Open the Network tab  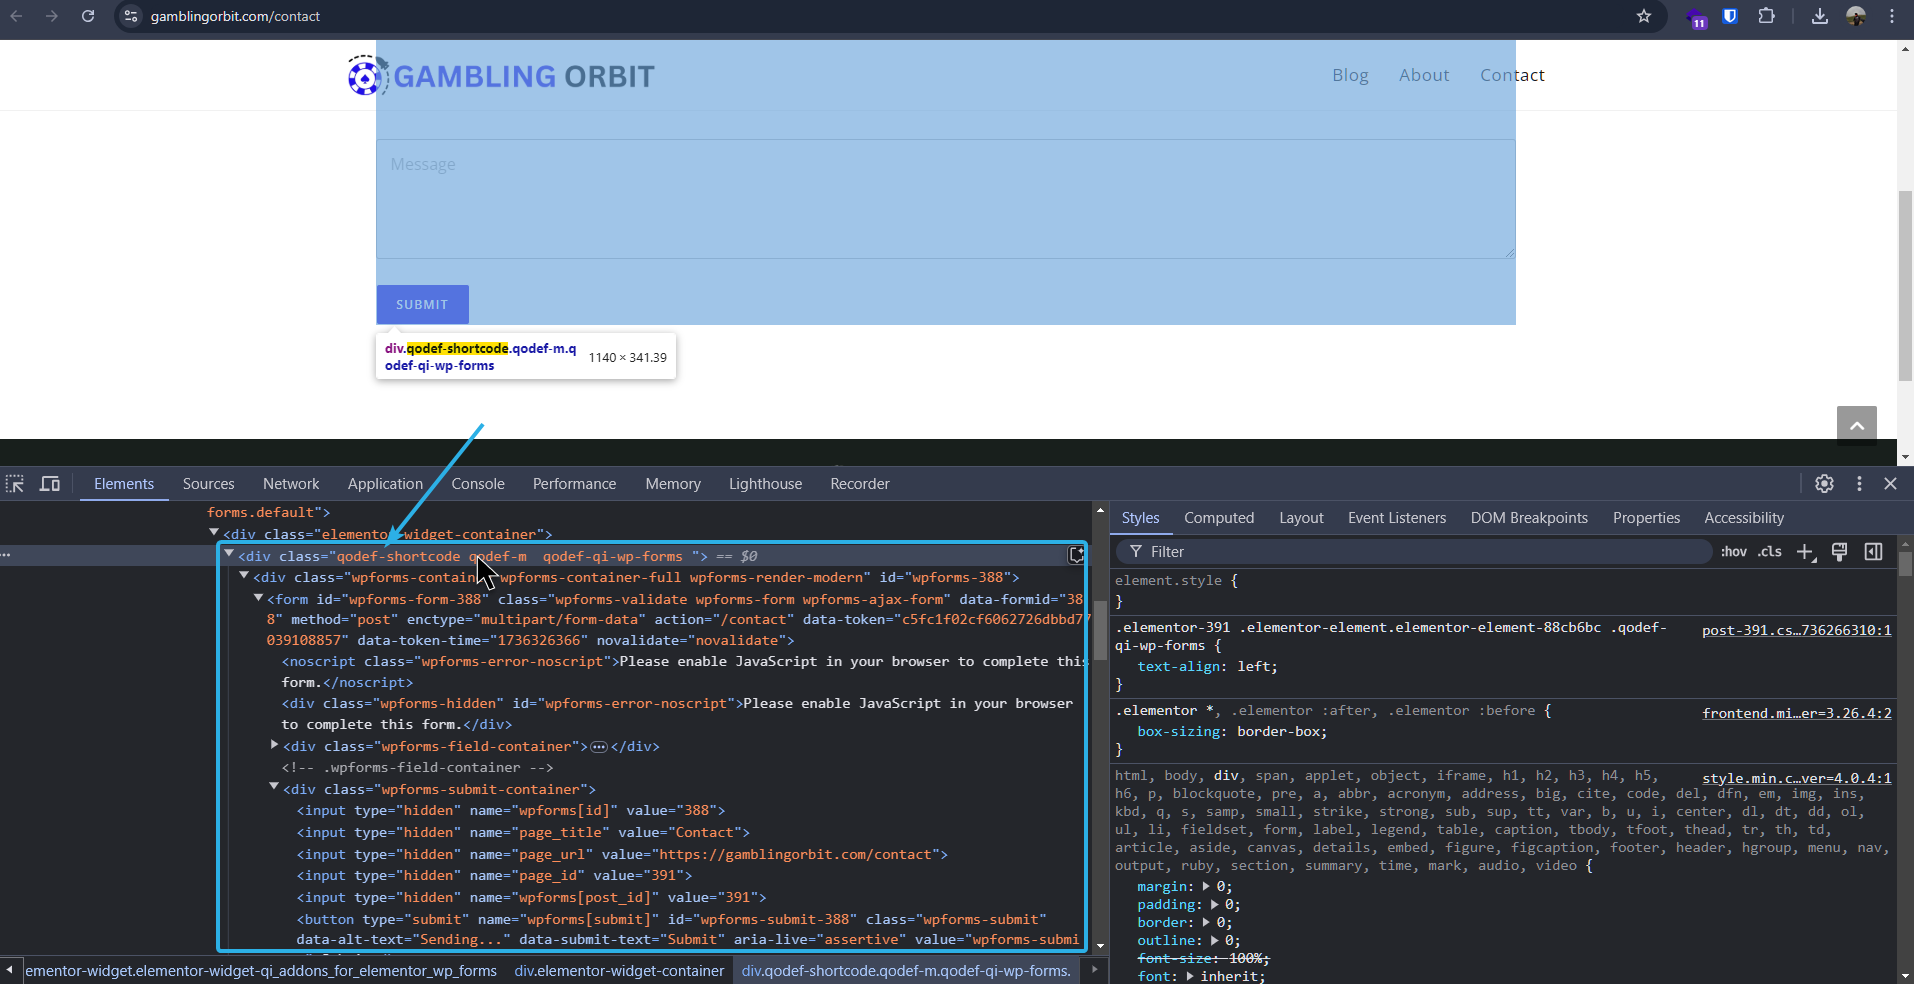[x=291, y=484]
